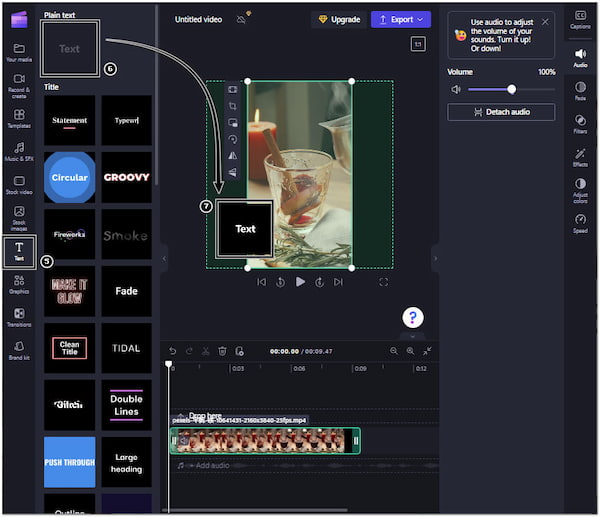Choose the Statement title style
The height and width of the screenshot is (517, 600).
click(x=69, y=120)
